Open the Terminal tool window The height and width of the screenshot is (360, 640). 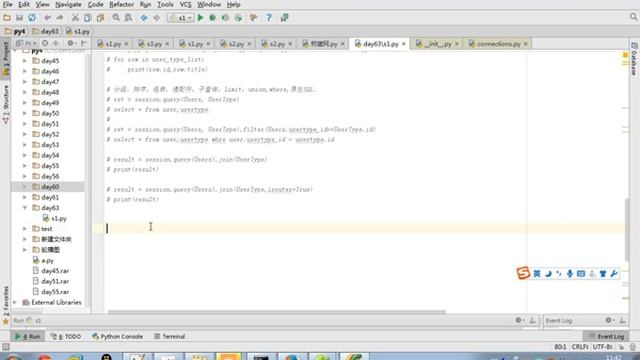pyautogui.click(x=170, y=336)
